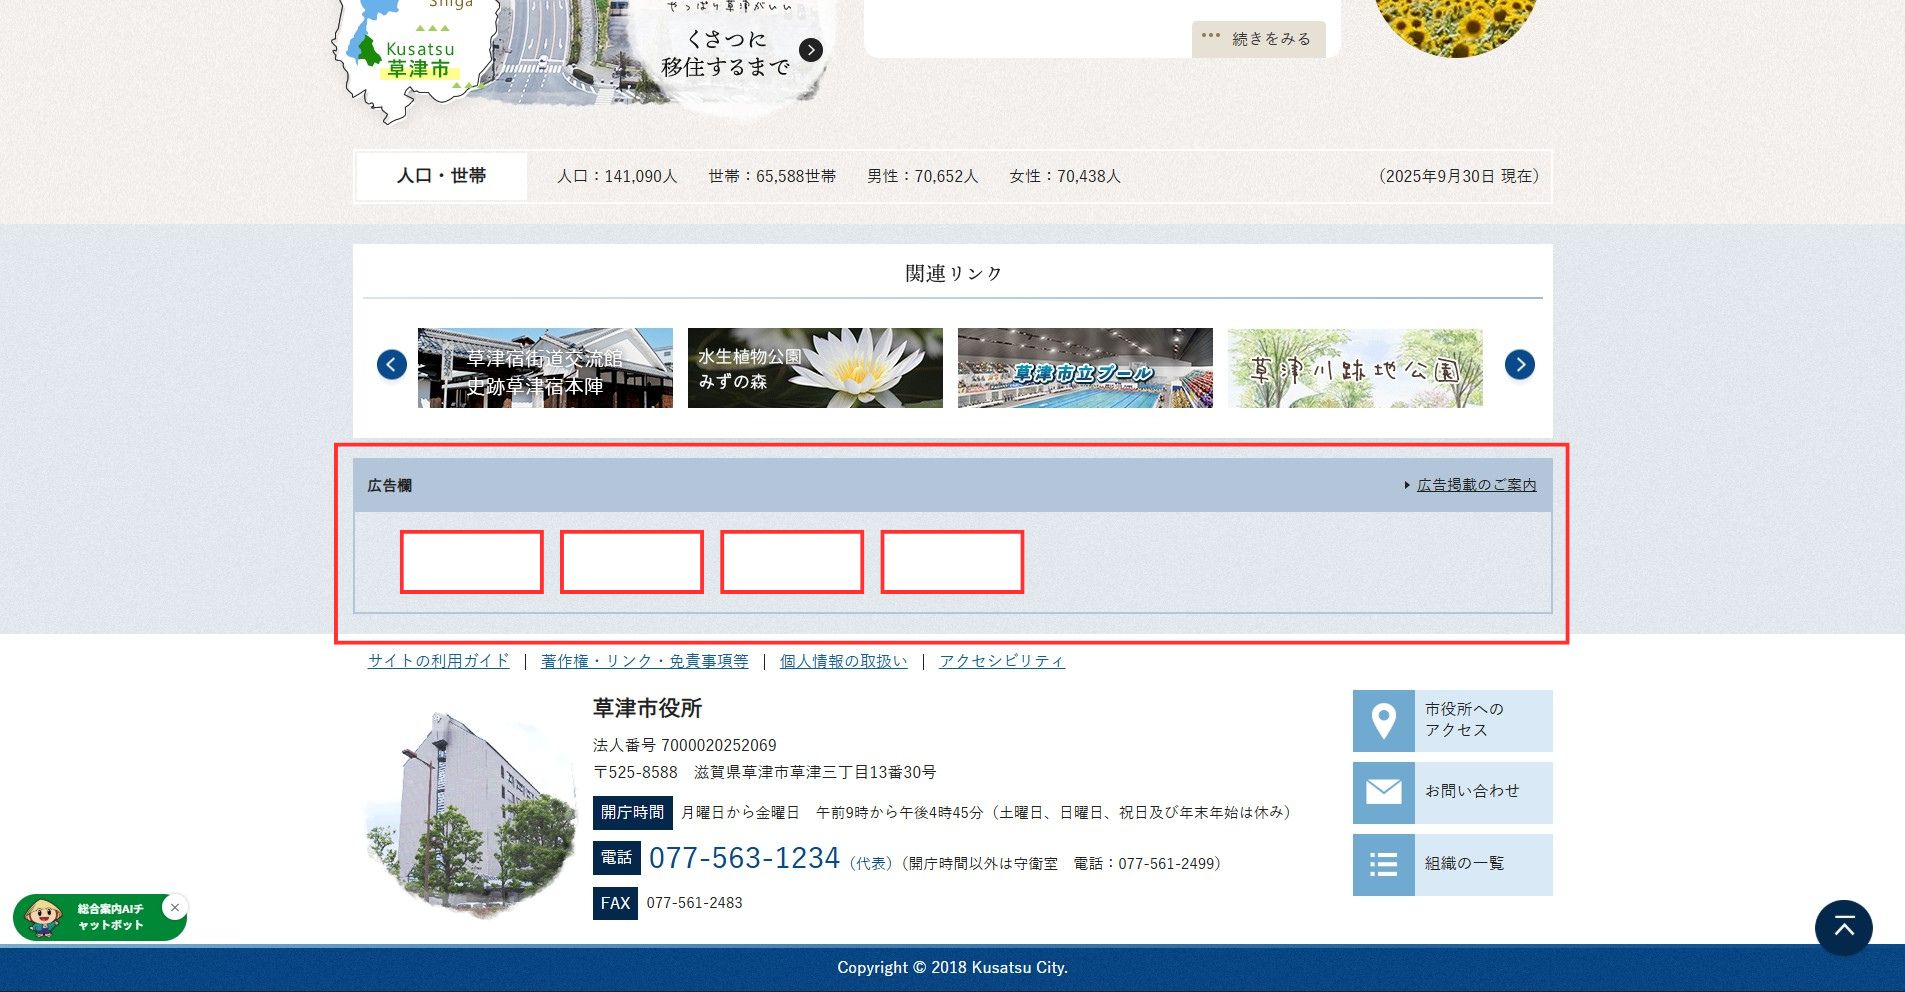Open the 草津宿街道交流館 banner

[545, 368]
